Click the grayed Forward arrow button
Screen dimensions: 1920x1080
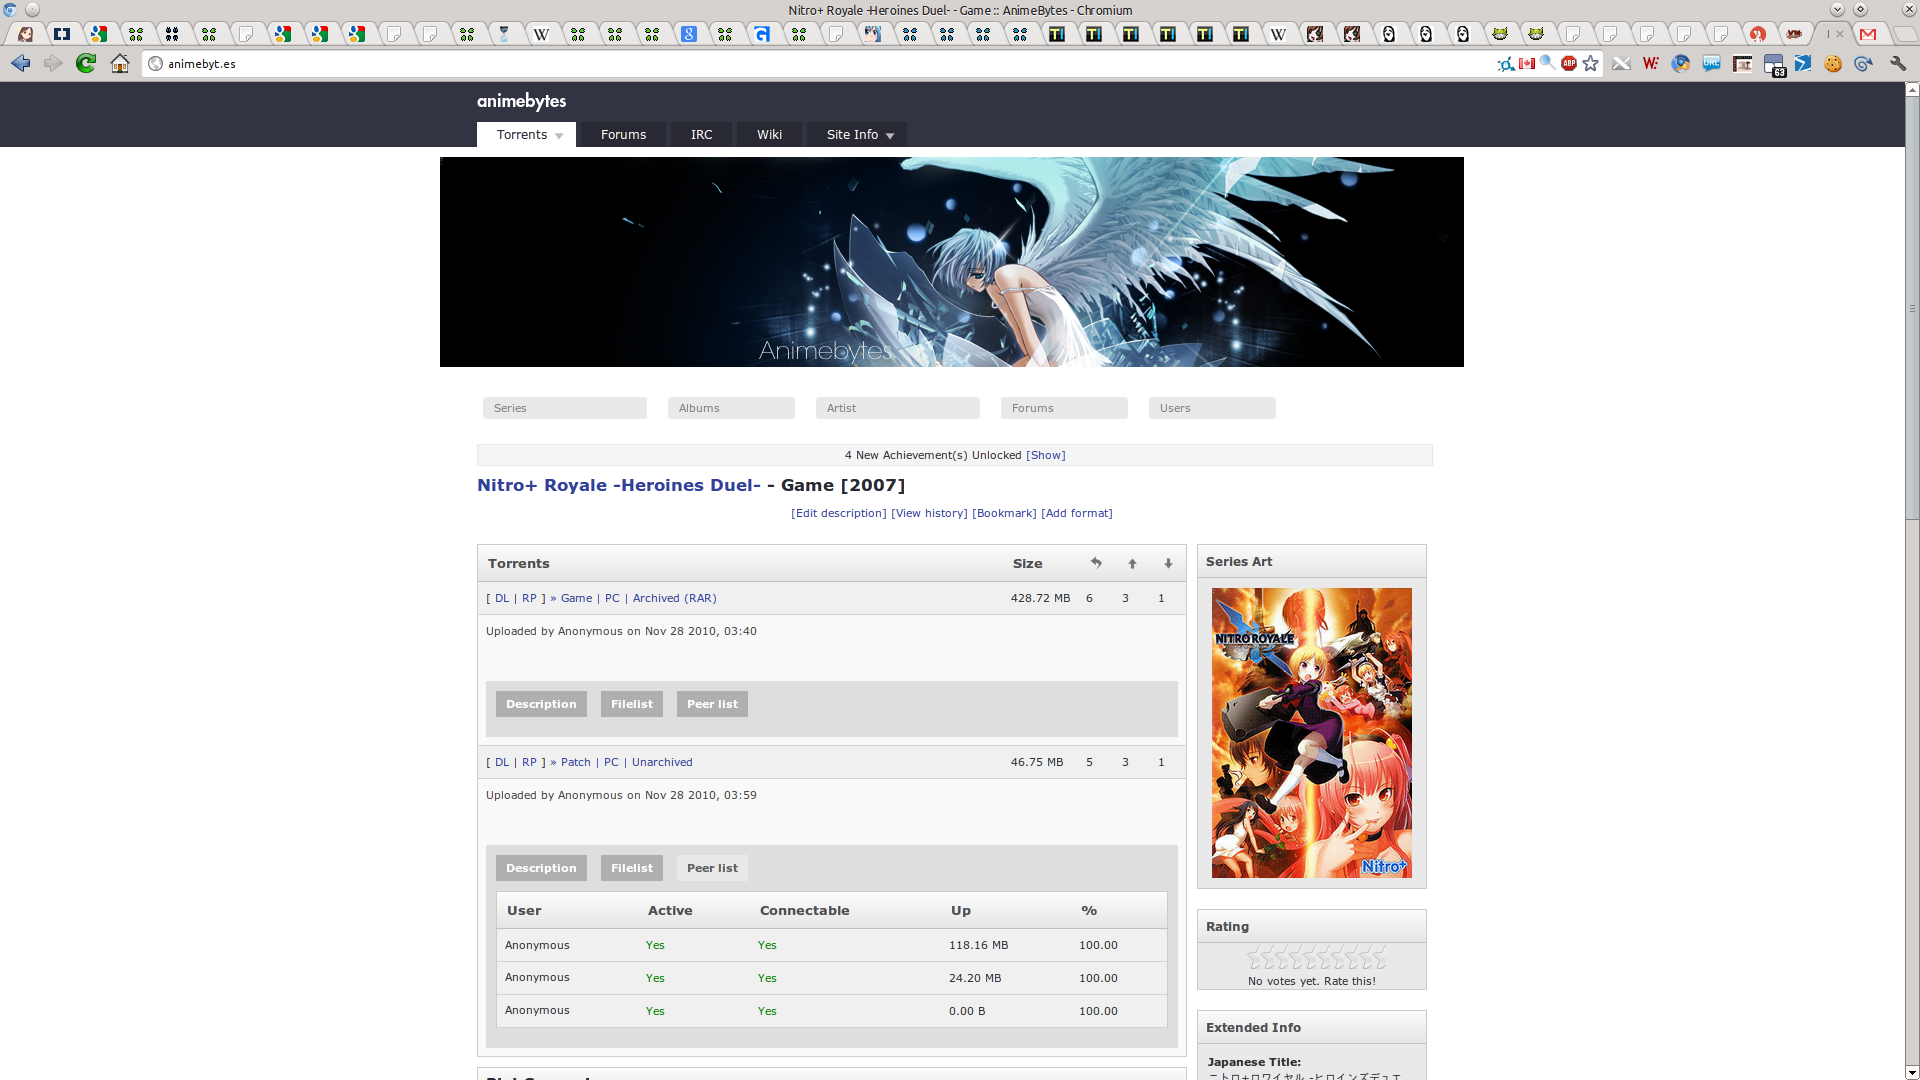click(x=53, y=64)
